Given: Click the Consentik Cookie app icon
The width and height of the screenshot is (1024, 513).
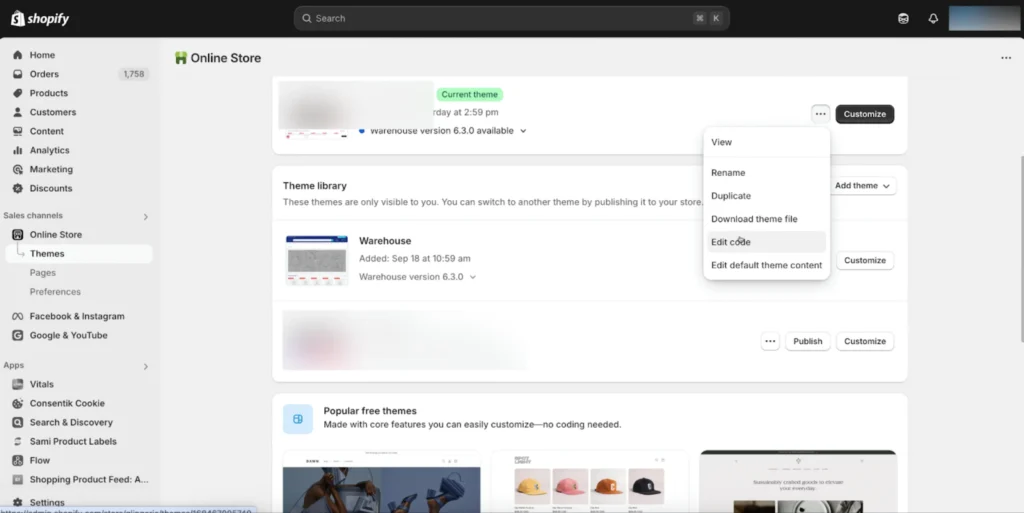Looking at the screenshot, I should (x=18, y=403).
